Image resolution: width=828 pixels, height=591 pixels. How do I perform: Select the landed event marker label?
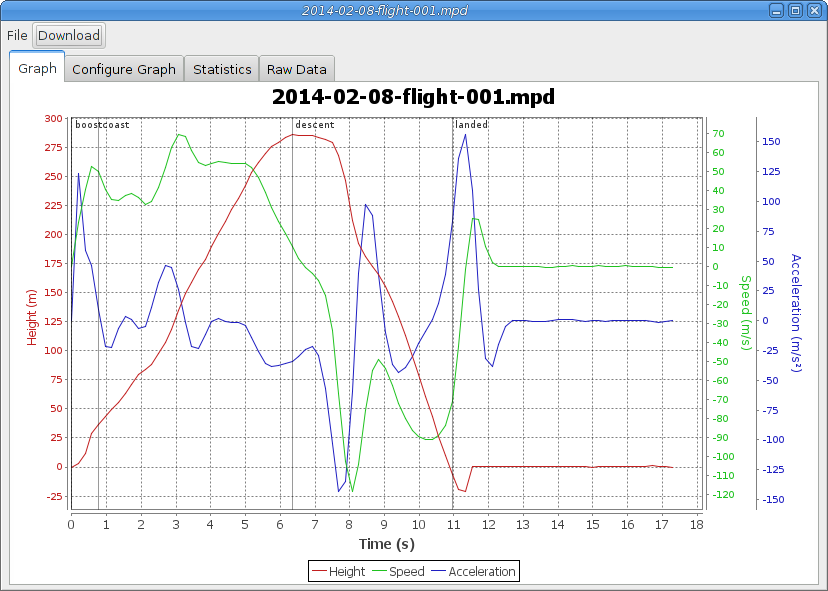472,125
